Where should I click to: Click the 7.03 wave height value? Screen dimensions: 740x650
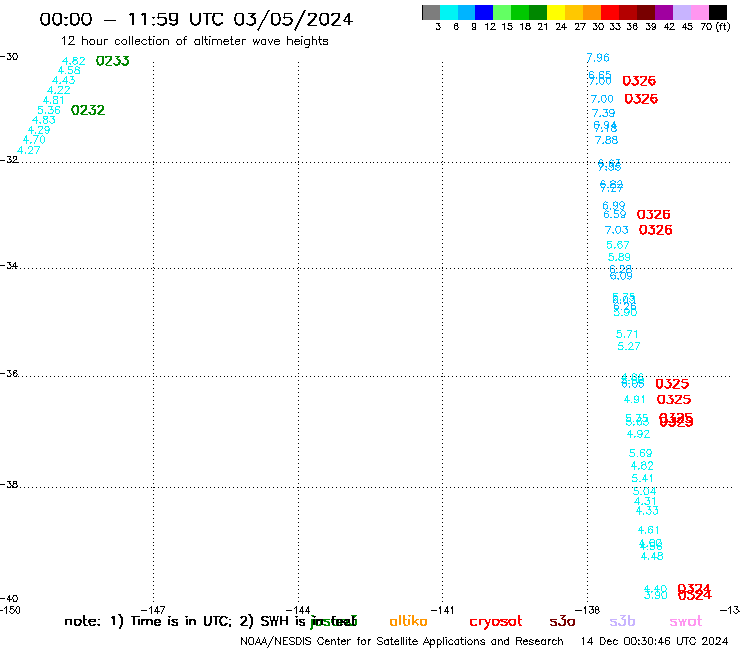[x=617, y=230]
